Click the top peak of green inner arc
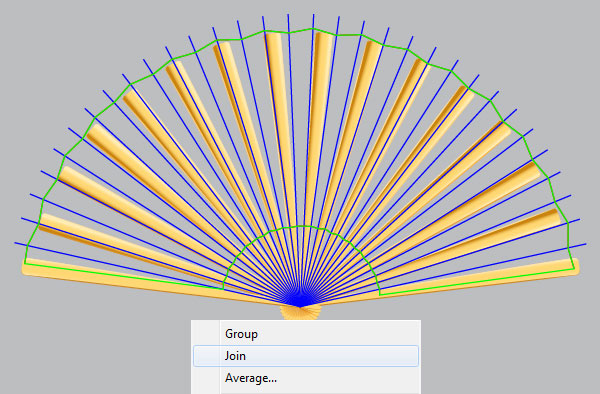 [301, 226]
